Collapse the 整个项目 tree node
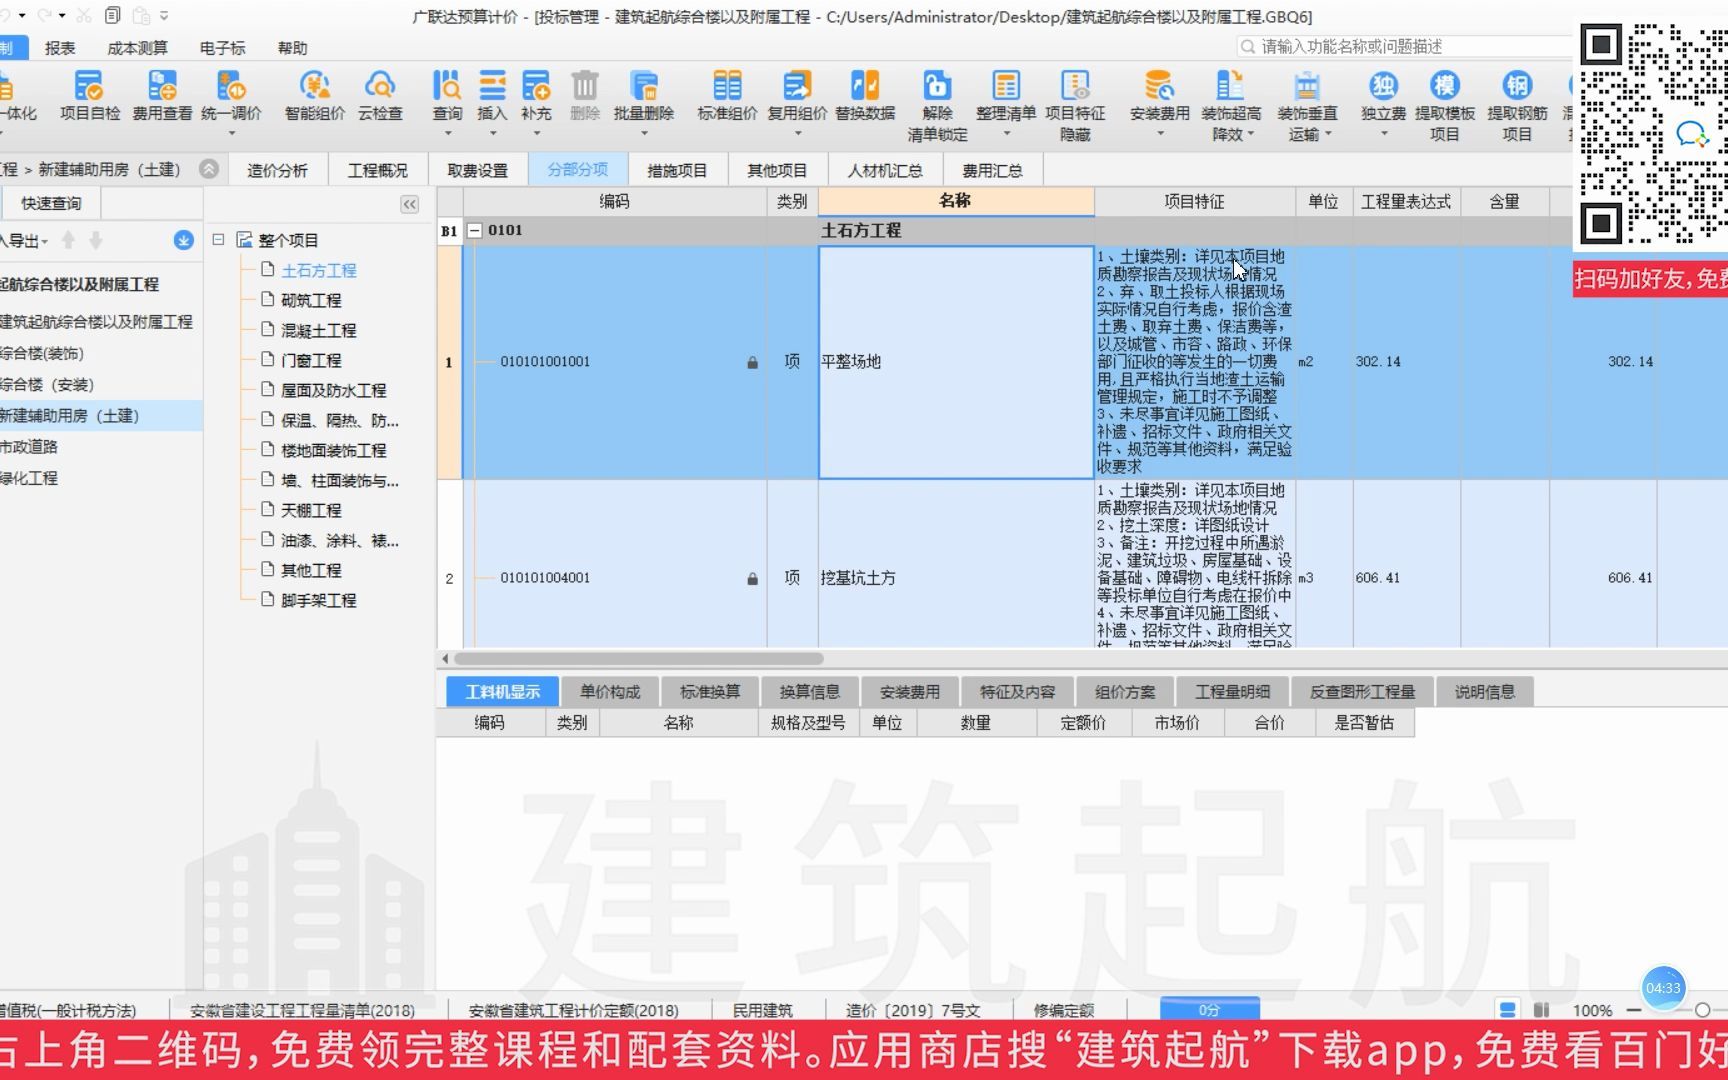The image size is (1728, 1080). click(218, 240)
